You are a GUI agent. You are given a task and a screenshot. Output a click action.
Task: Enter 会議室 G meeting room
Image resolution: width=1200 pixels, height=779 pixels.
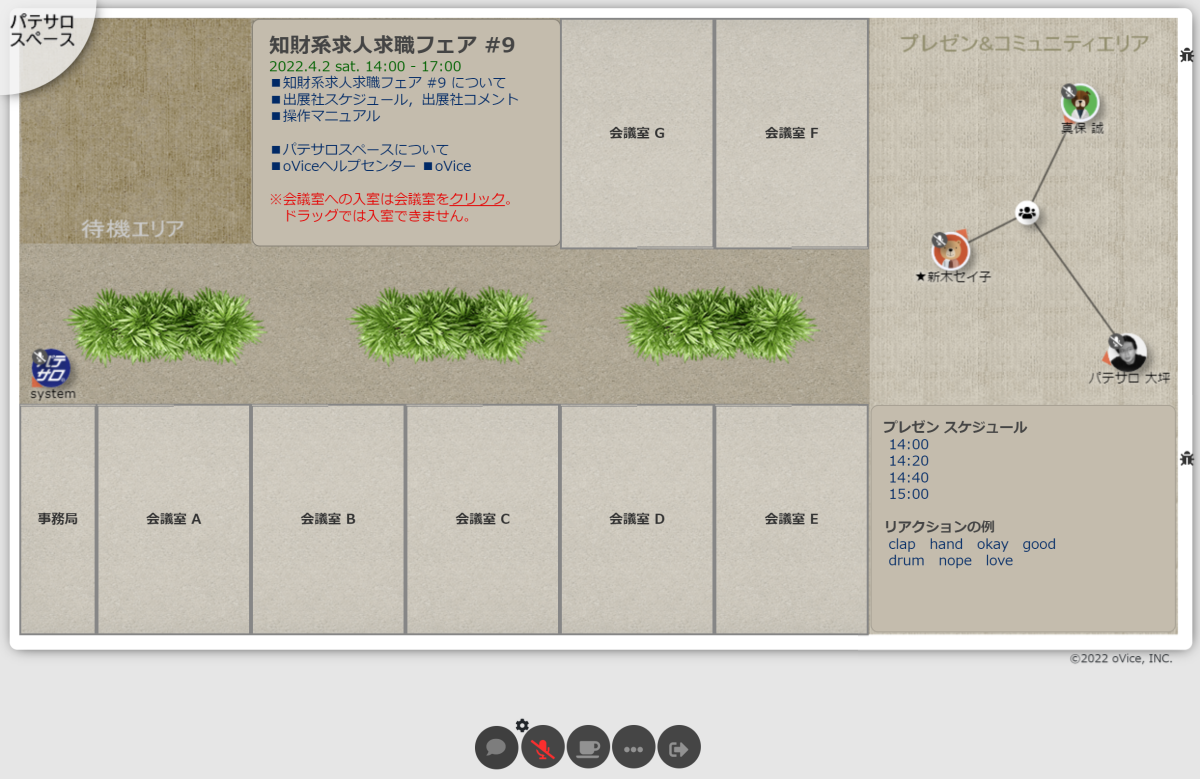tap(637, 133)
